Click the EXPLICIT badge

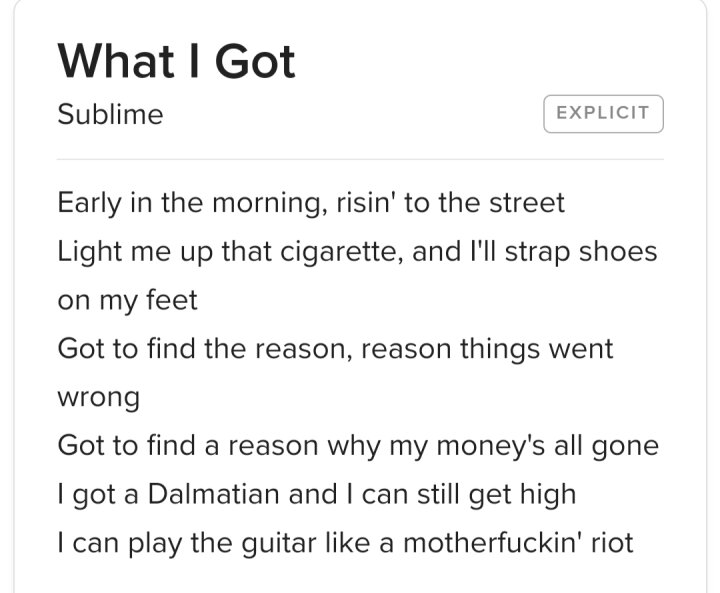(x=603, y=114)
